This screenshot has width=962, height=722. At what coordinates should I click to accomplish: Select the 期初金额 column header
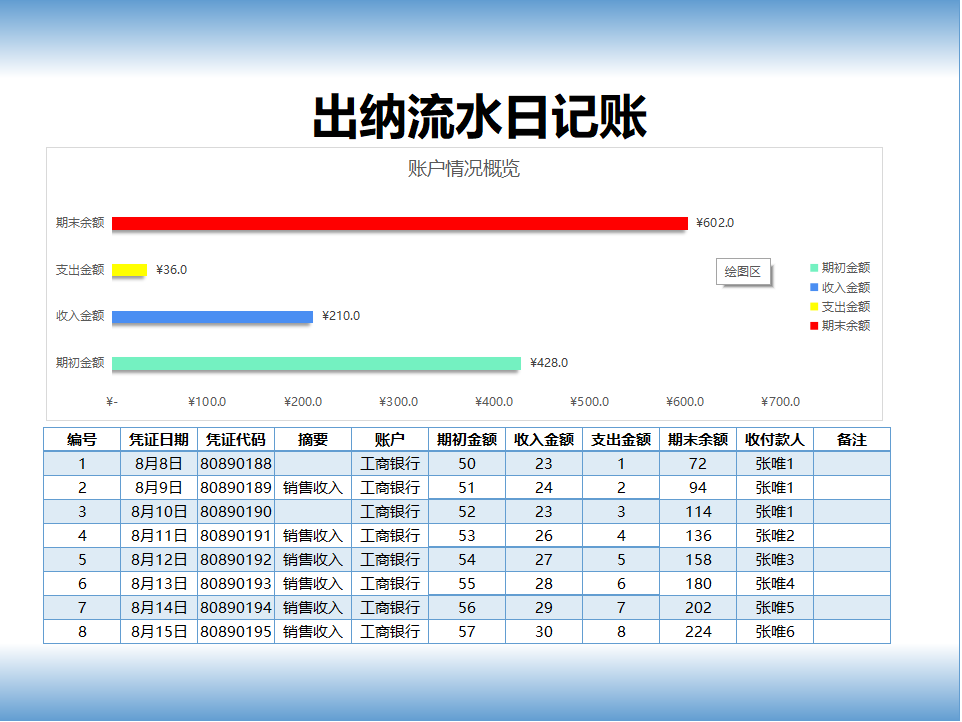[x=467, y=440]
